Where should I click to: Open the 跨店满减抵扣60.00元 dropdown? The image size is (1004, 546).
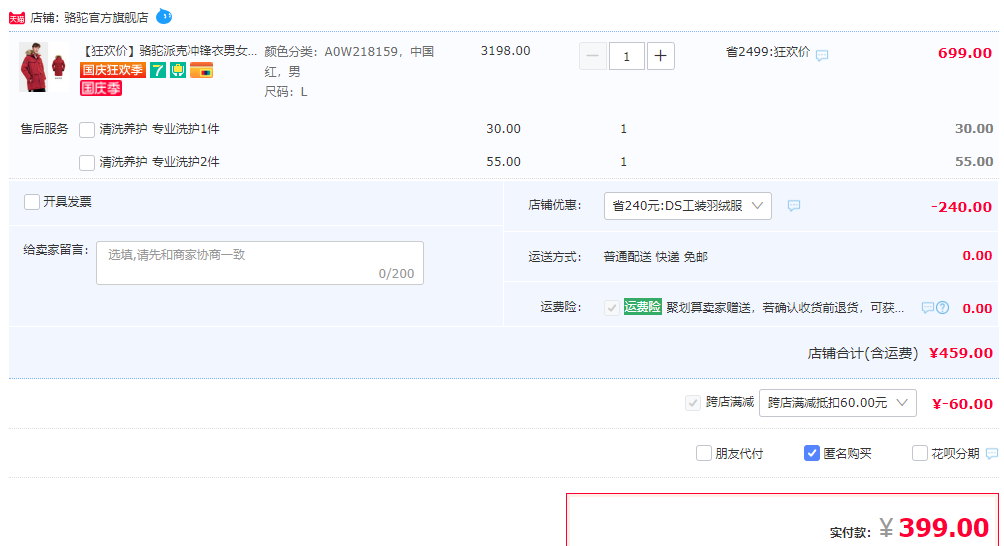pos(838,403)
